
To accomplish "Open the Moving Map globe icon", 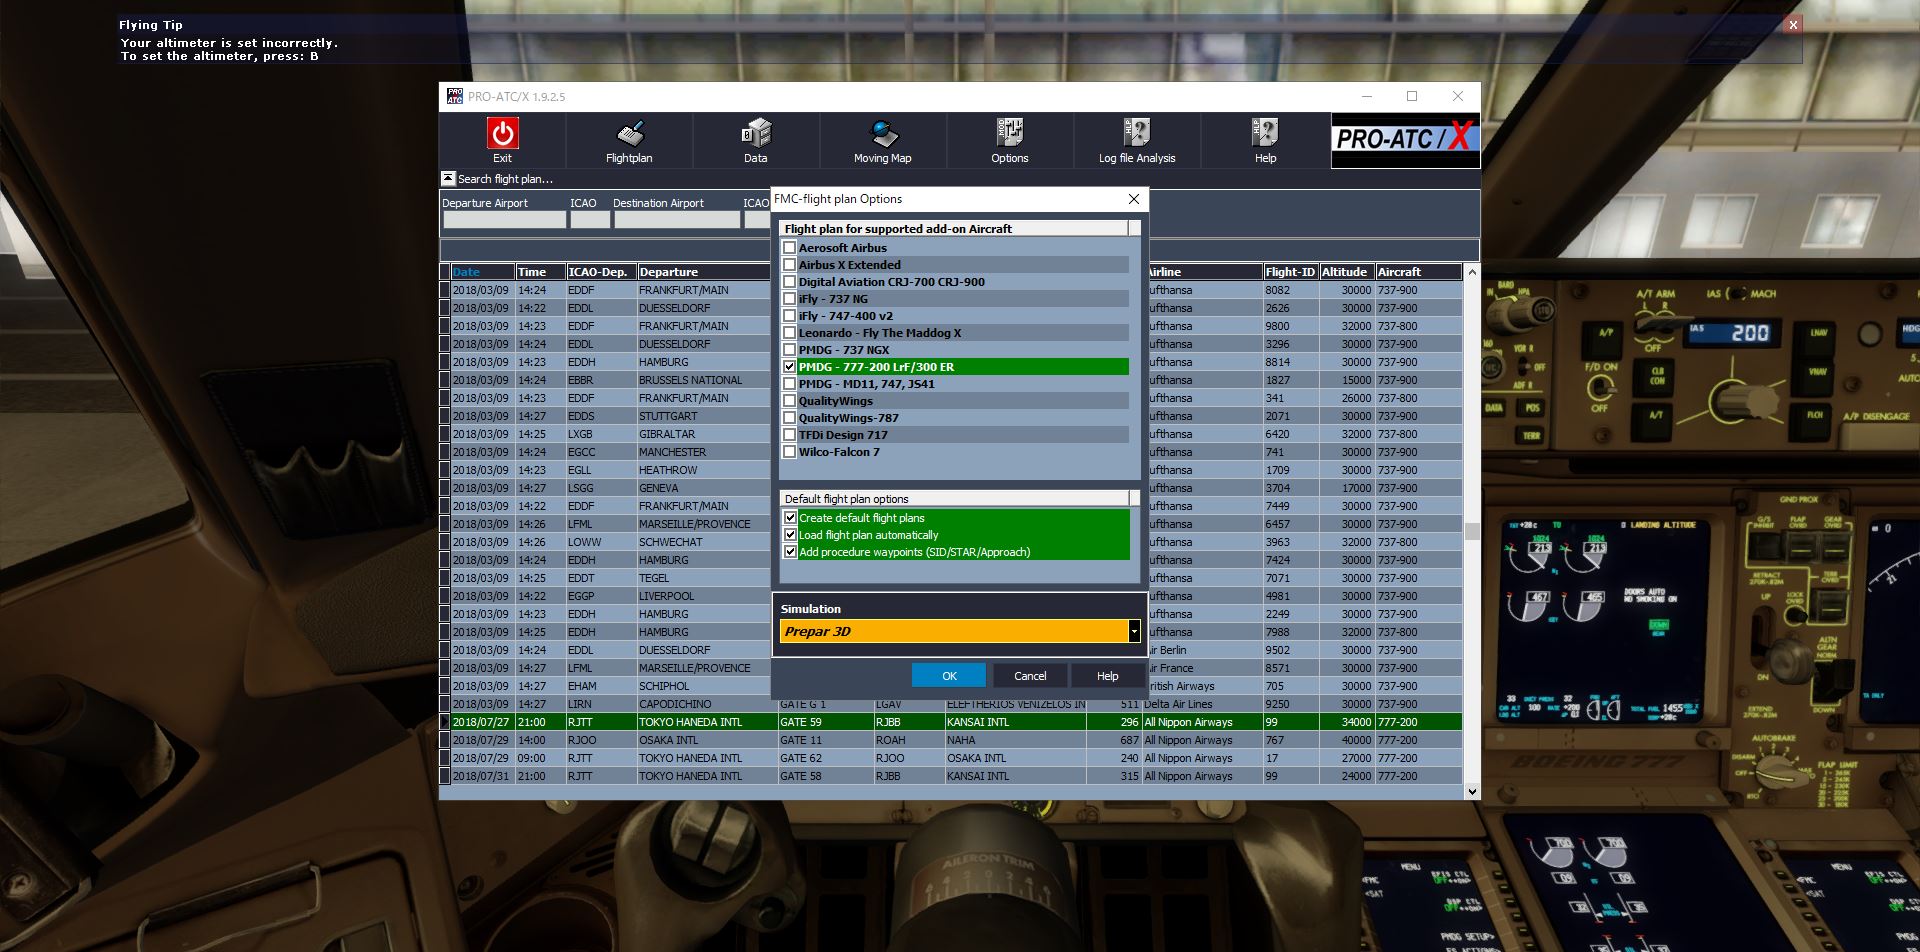I will (883, 133).
